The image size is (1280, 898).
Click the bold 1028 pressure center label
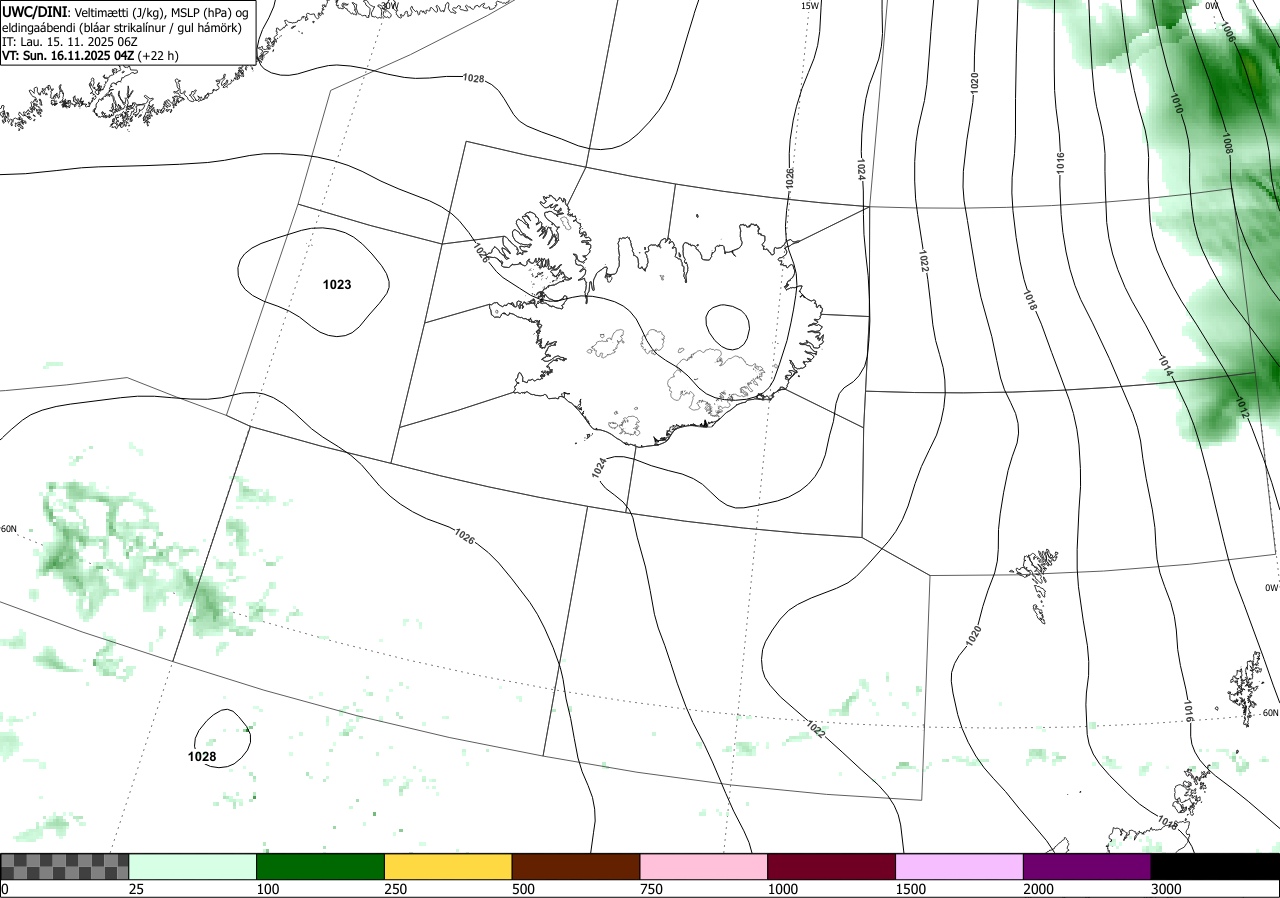[x=202, y=757]
